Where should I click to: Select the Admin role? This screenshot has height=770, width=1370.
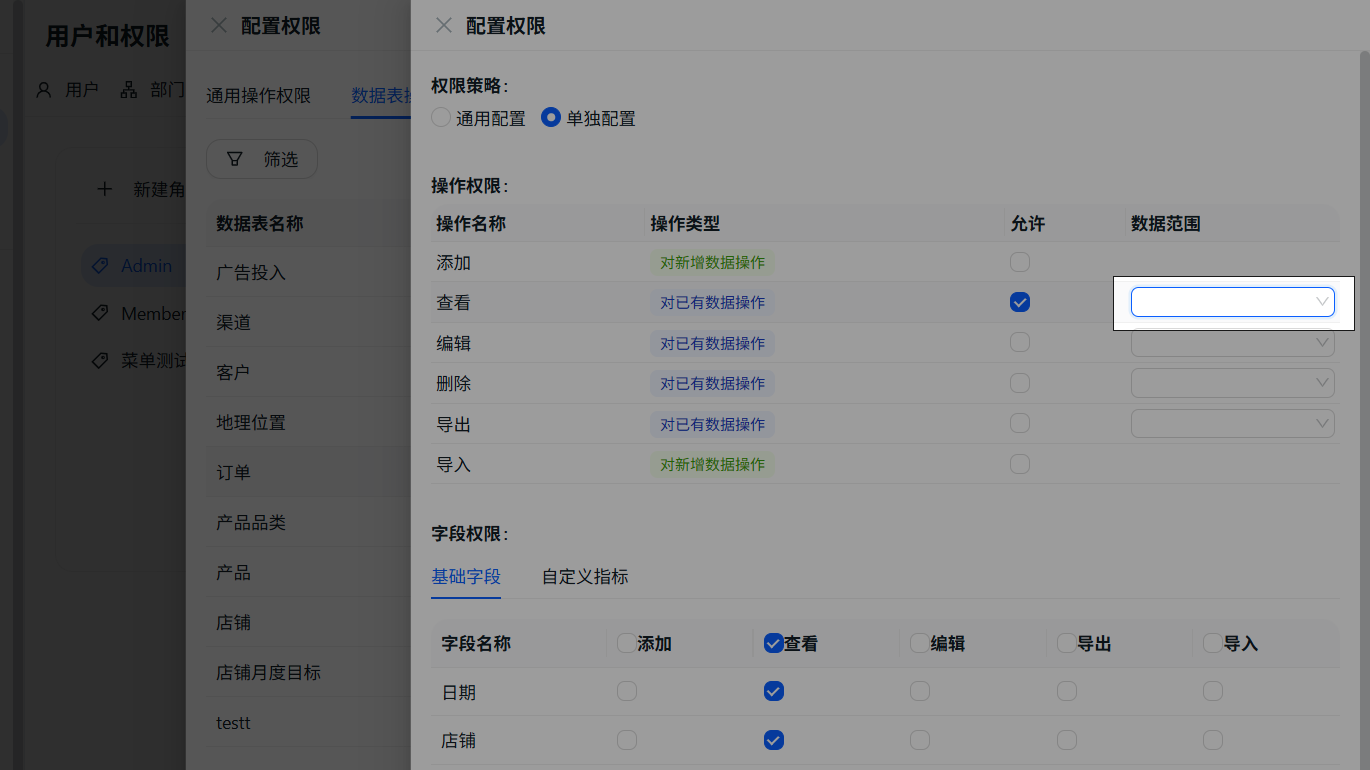point(133,266)
